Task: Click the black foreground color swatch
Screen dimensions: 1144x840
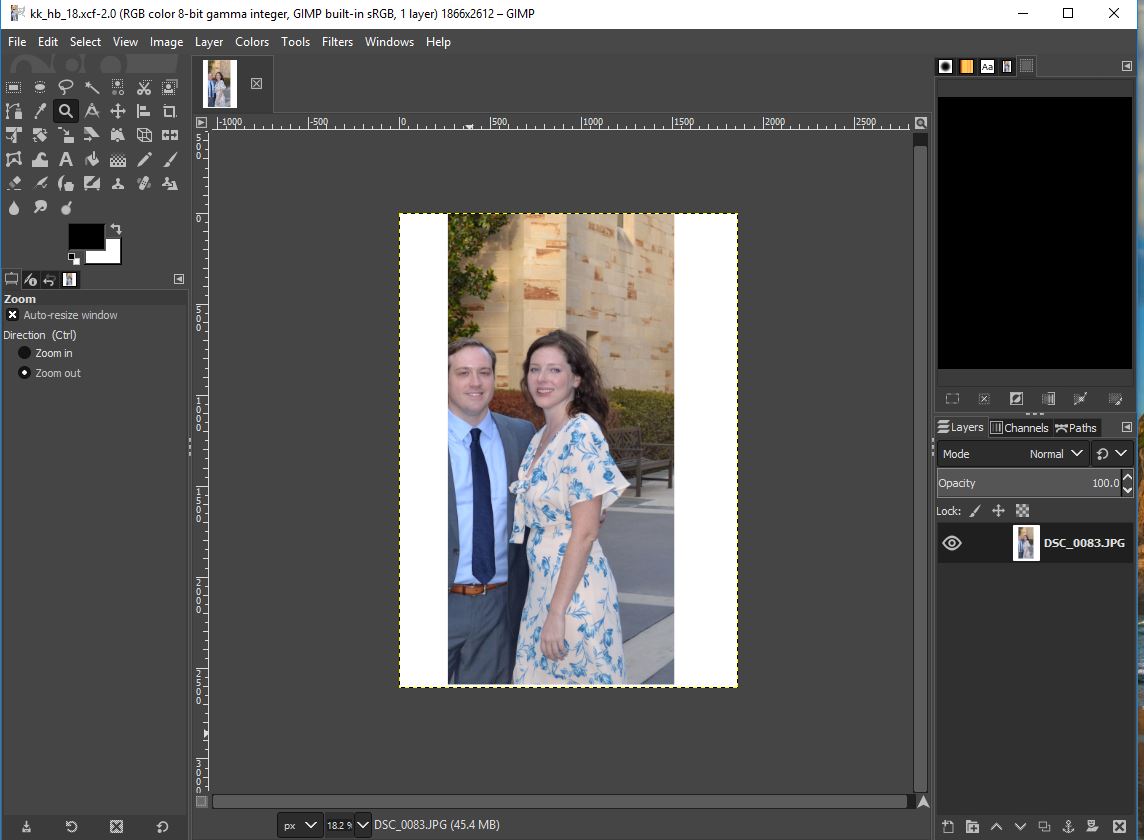Action: pyautogui.click(x=85, y=236)
